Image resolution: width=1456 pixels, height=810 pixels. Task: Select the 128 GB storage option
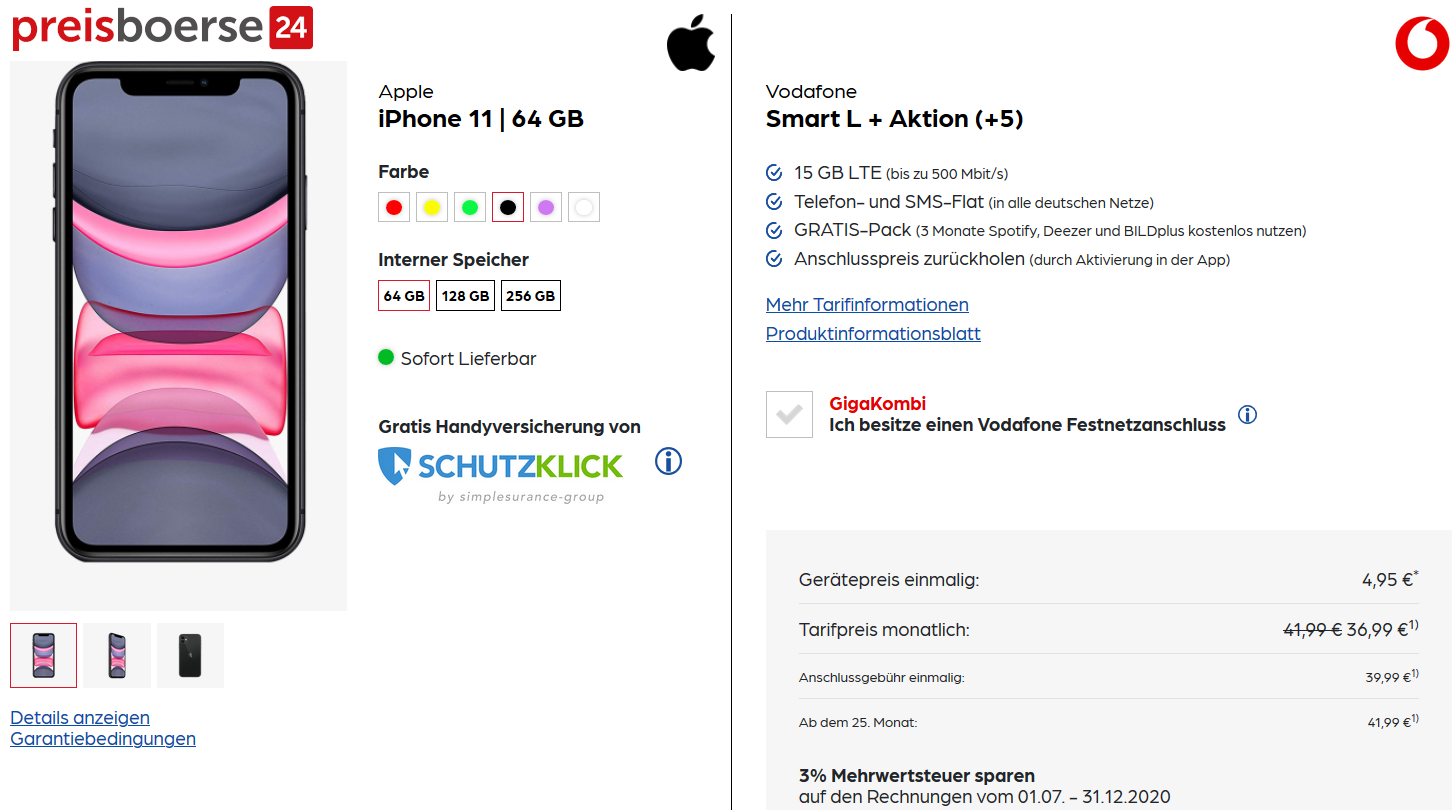[x=465, y=296]
